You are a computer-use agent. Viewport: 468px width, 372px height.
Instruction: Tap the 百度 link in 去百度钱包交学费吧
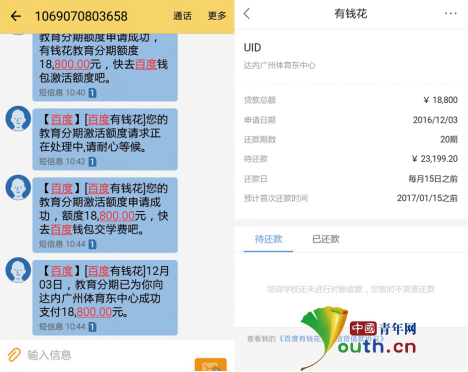pyautogui.click(x=61, y=230)
